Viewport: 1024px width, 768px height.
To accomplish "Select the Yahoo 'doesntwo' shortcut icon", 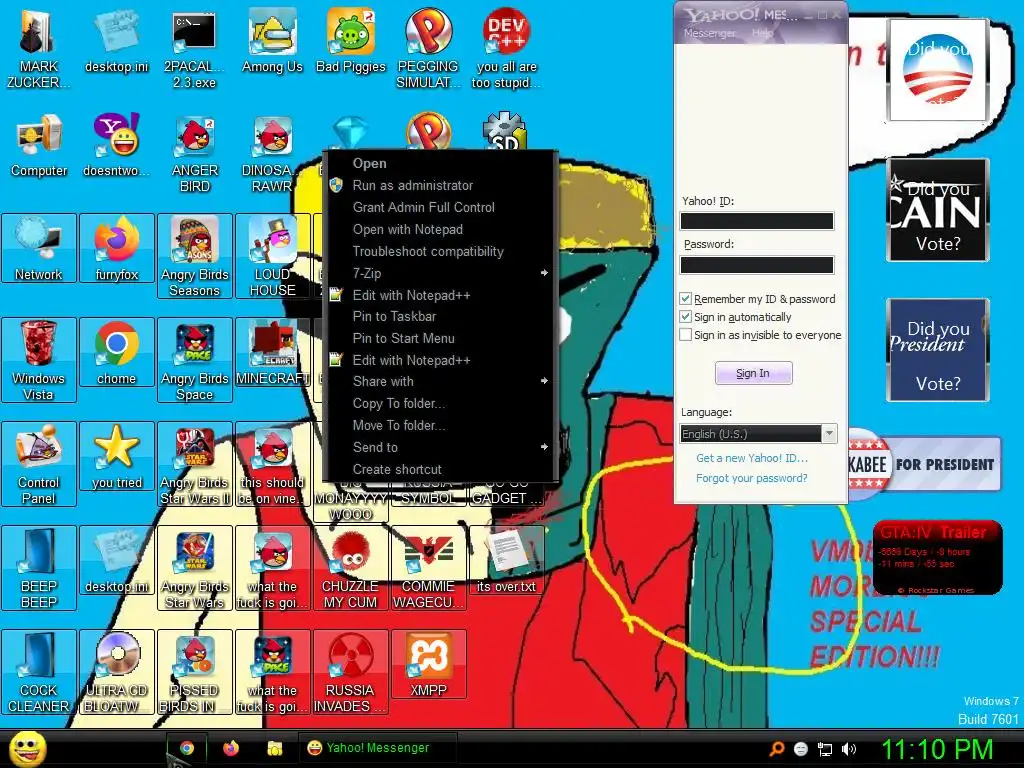I will [x=116, y=145].
